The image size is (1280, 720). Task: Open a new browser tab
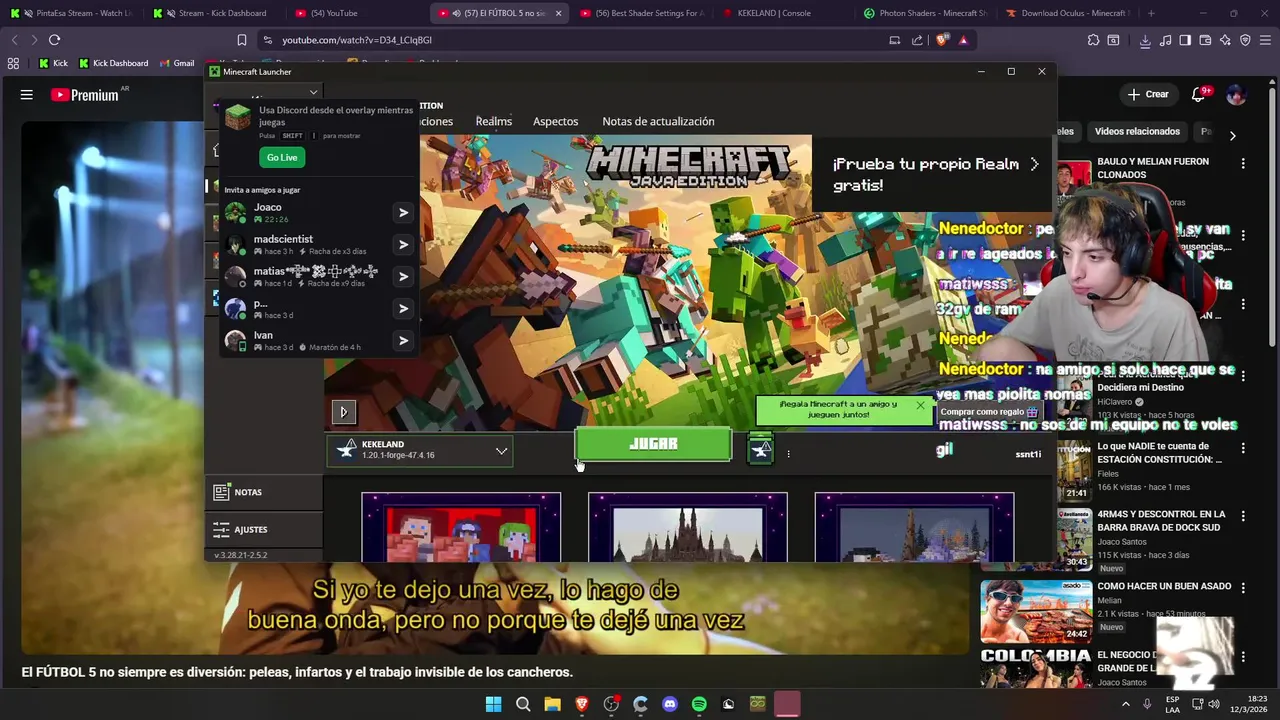[1151, 13]
